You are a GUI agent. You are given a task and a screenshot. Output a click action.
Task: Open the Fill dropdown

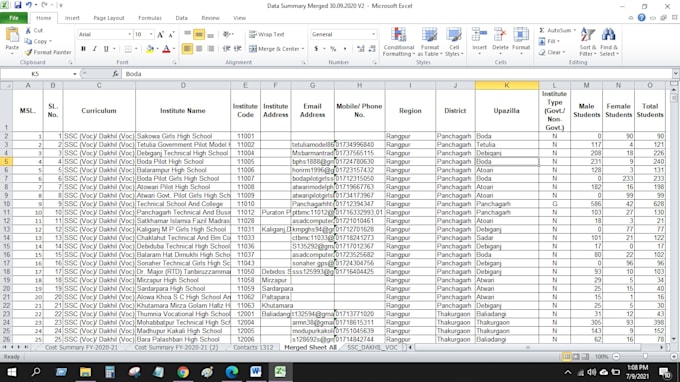(x=549, y=41)
